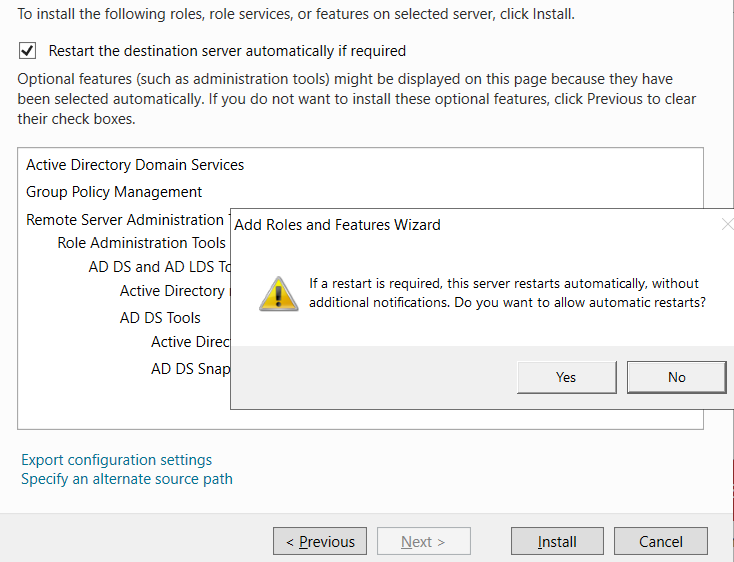Close the Add Roles and Features dialog
This screenshot has height=562, width=734.
(x=727, y=225)
